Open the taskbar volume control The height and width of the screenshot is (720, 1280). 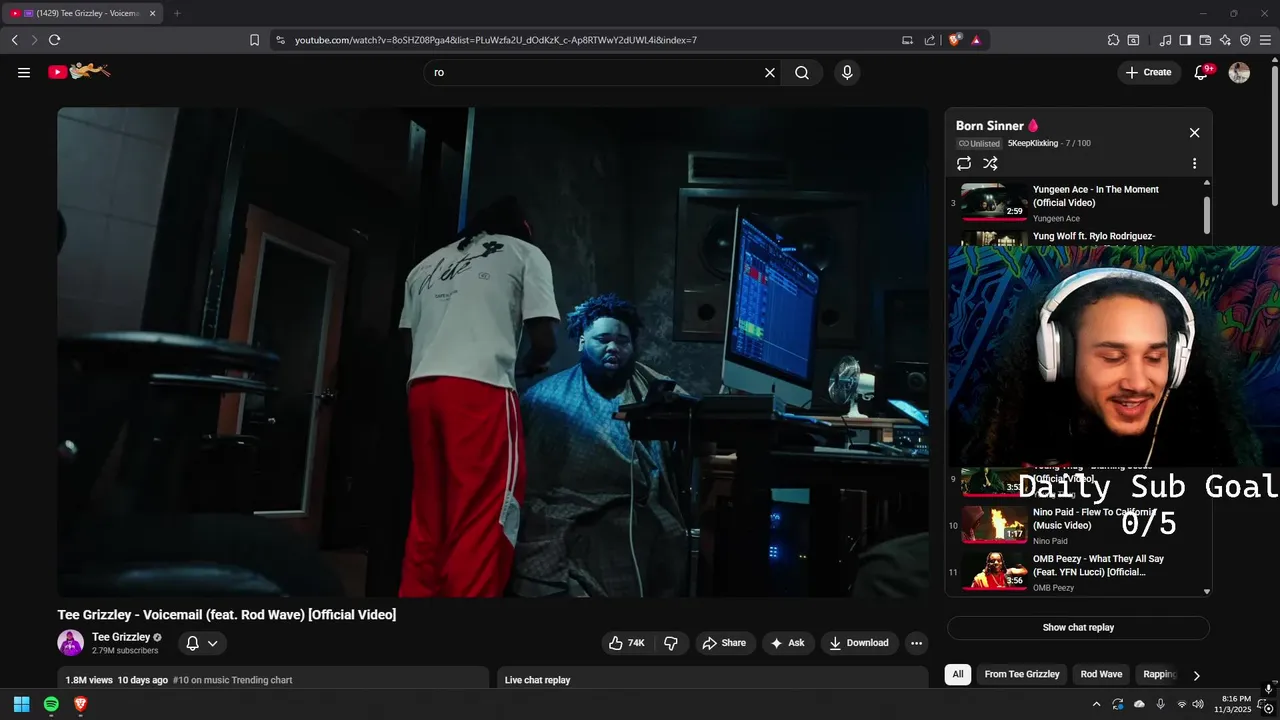[x=1198, y=704]
